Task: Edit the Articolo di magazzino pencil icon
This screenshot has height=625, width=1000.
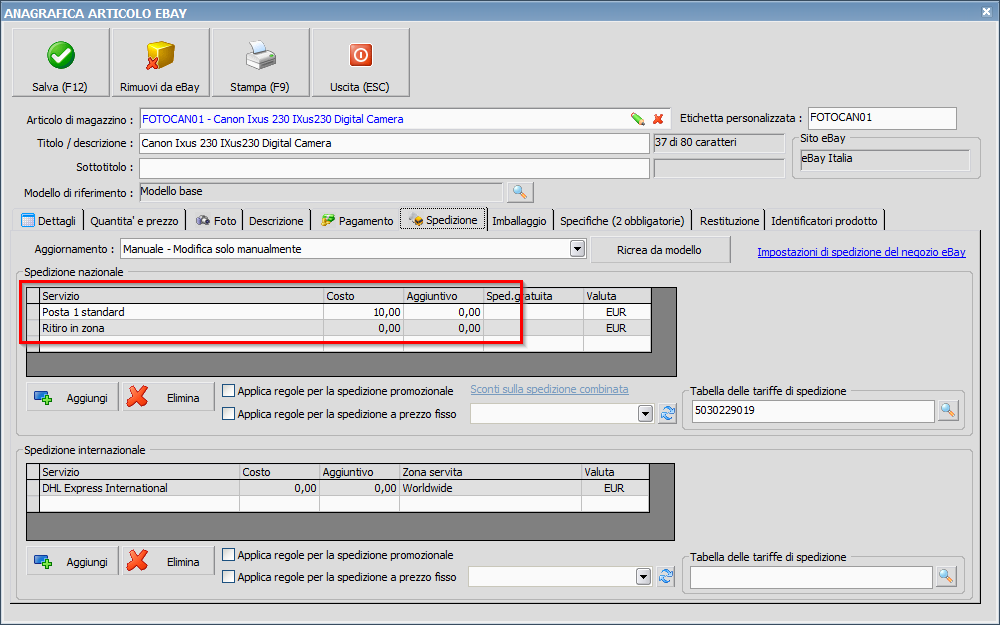Action: pos(637,119)
